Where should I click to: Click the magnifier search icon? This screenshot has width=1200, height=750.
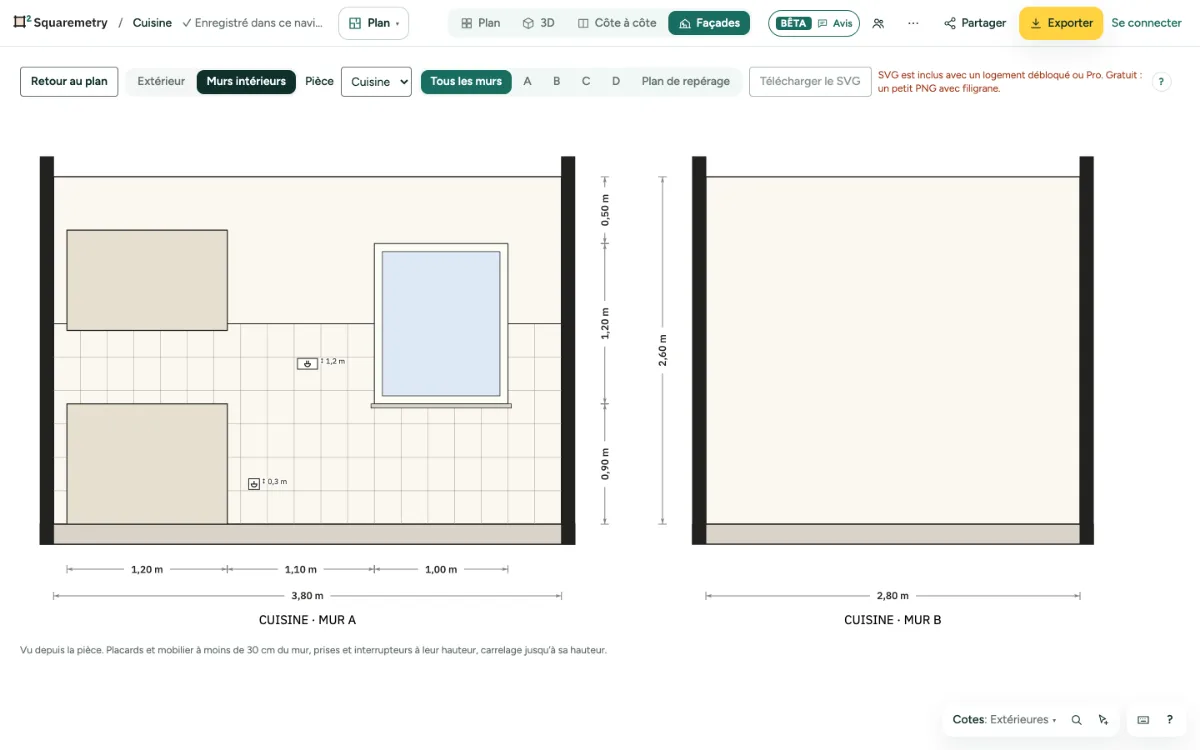click(1076, 720)
